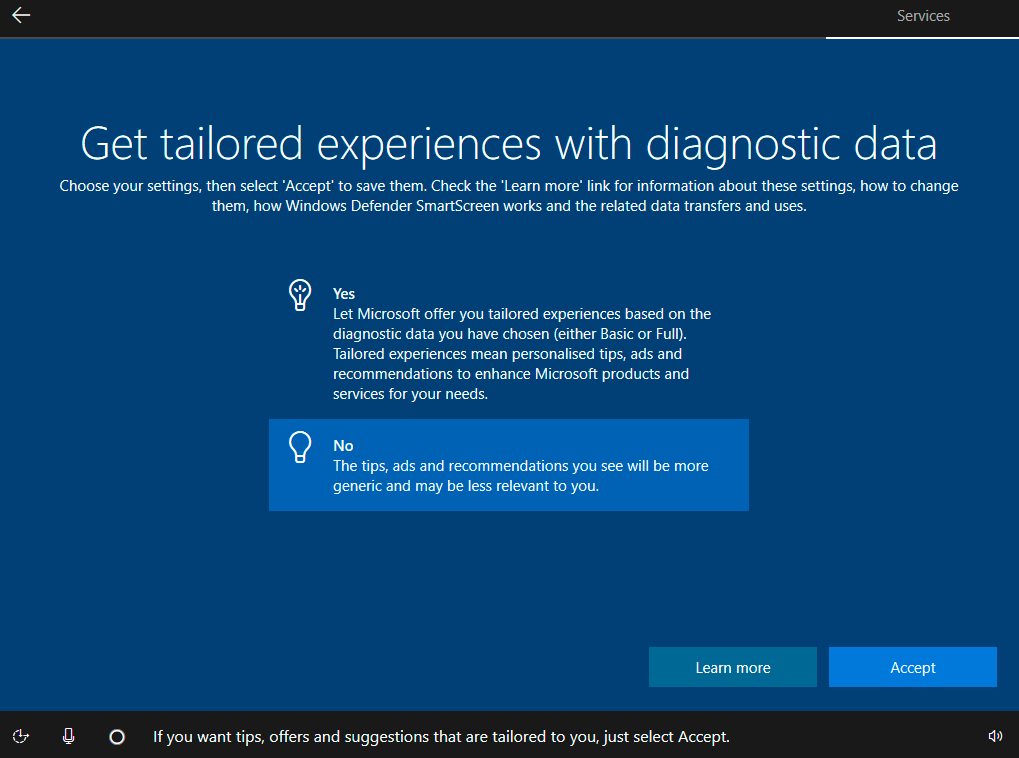The width and height of the screenshot is (1019, 758).
Task: Click the 'The tips, ads and recommendations' description
Action: [x=521, y=476]
